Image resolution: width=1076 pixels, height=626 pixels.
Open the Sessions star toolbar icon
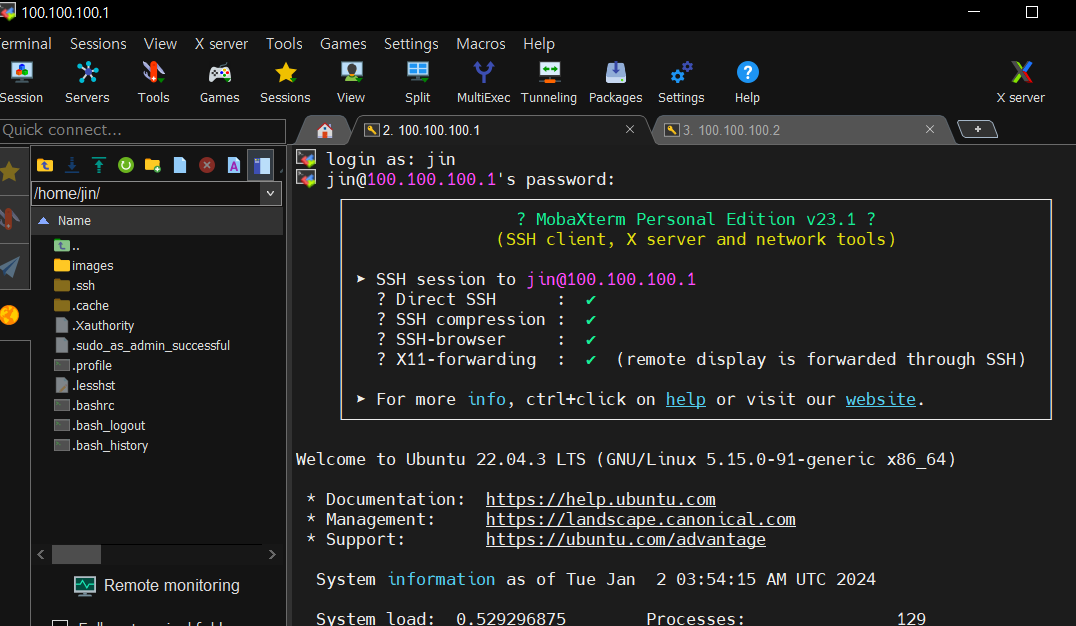[285, 82]
